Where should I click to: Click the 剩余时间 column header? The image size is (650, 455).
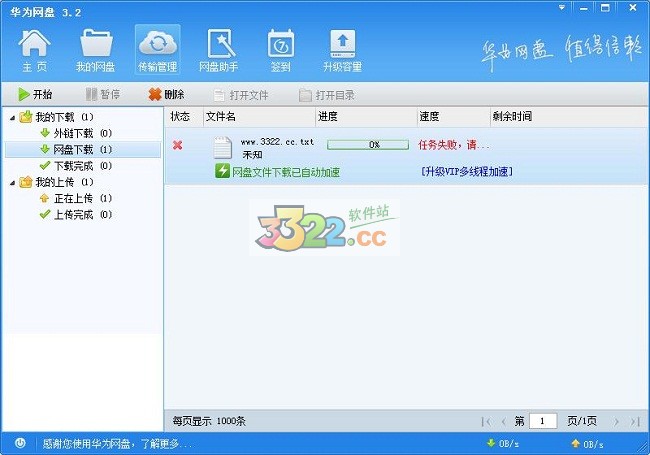coord(570,117)
